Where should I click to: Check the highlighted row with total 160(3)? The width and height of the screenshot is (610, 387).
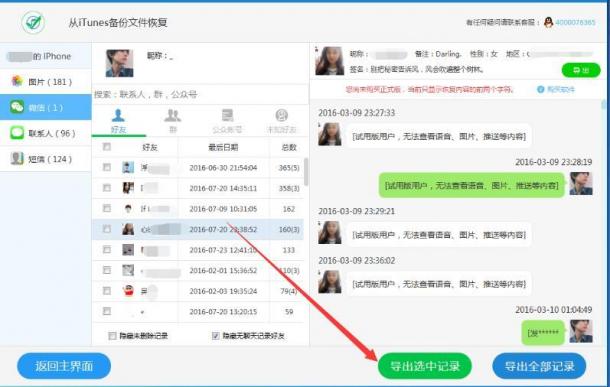click(x=107, y=229)
